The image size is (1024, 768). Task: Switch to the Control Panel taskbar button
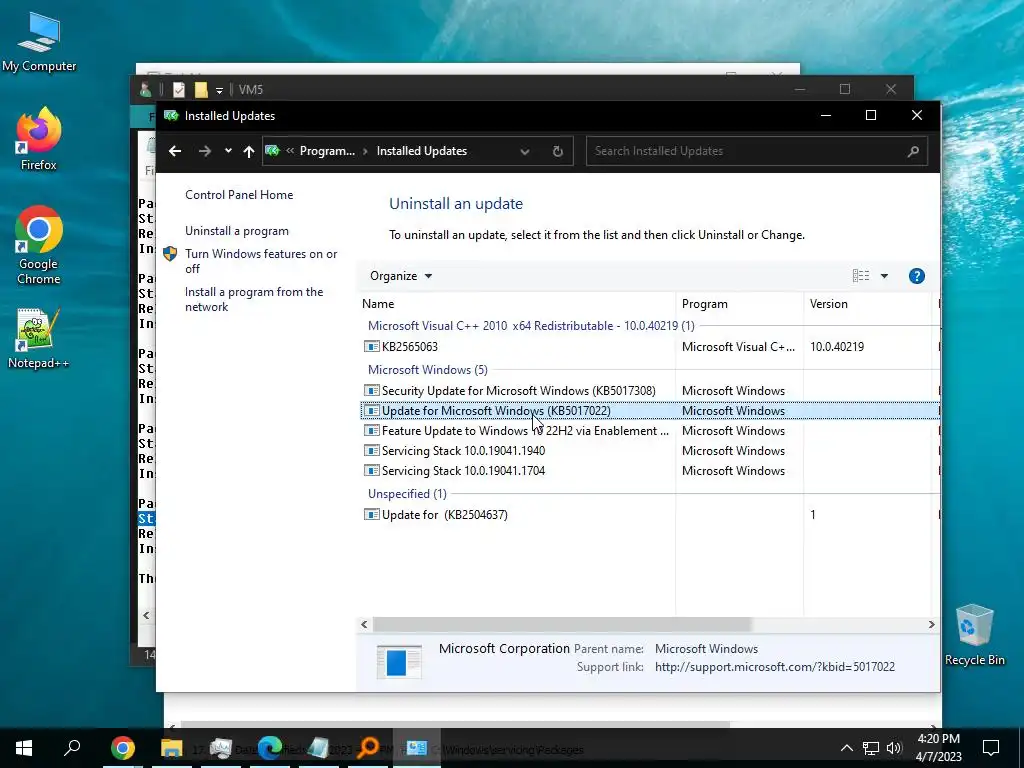(x=417, y=748)
